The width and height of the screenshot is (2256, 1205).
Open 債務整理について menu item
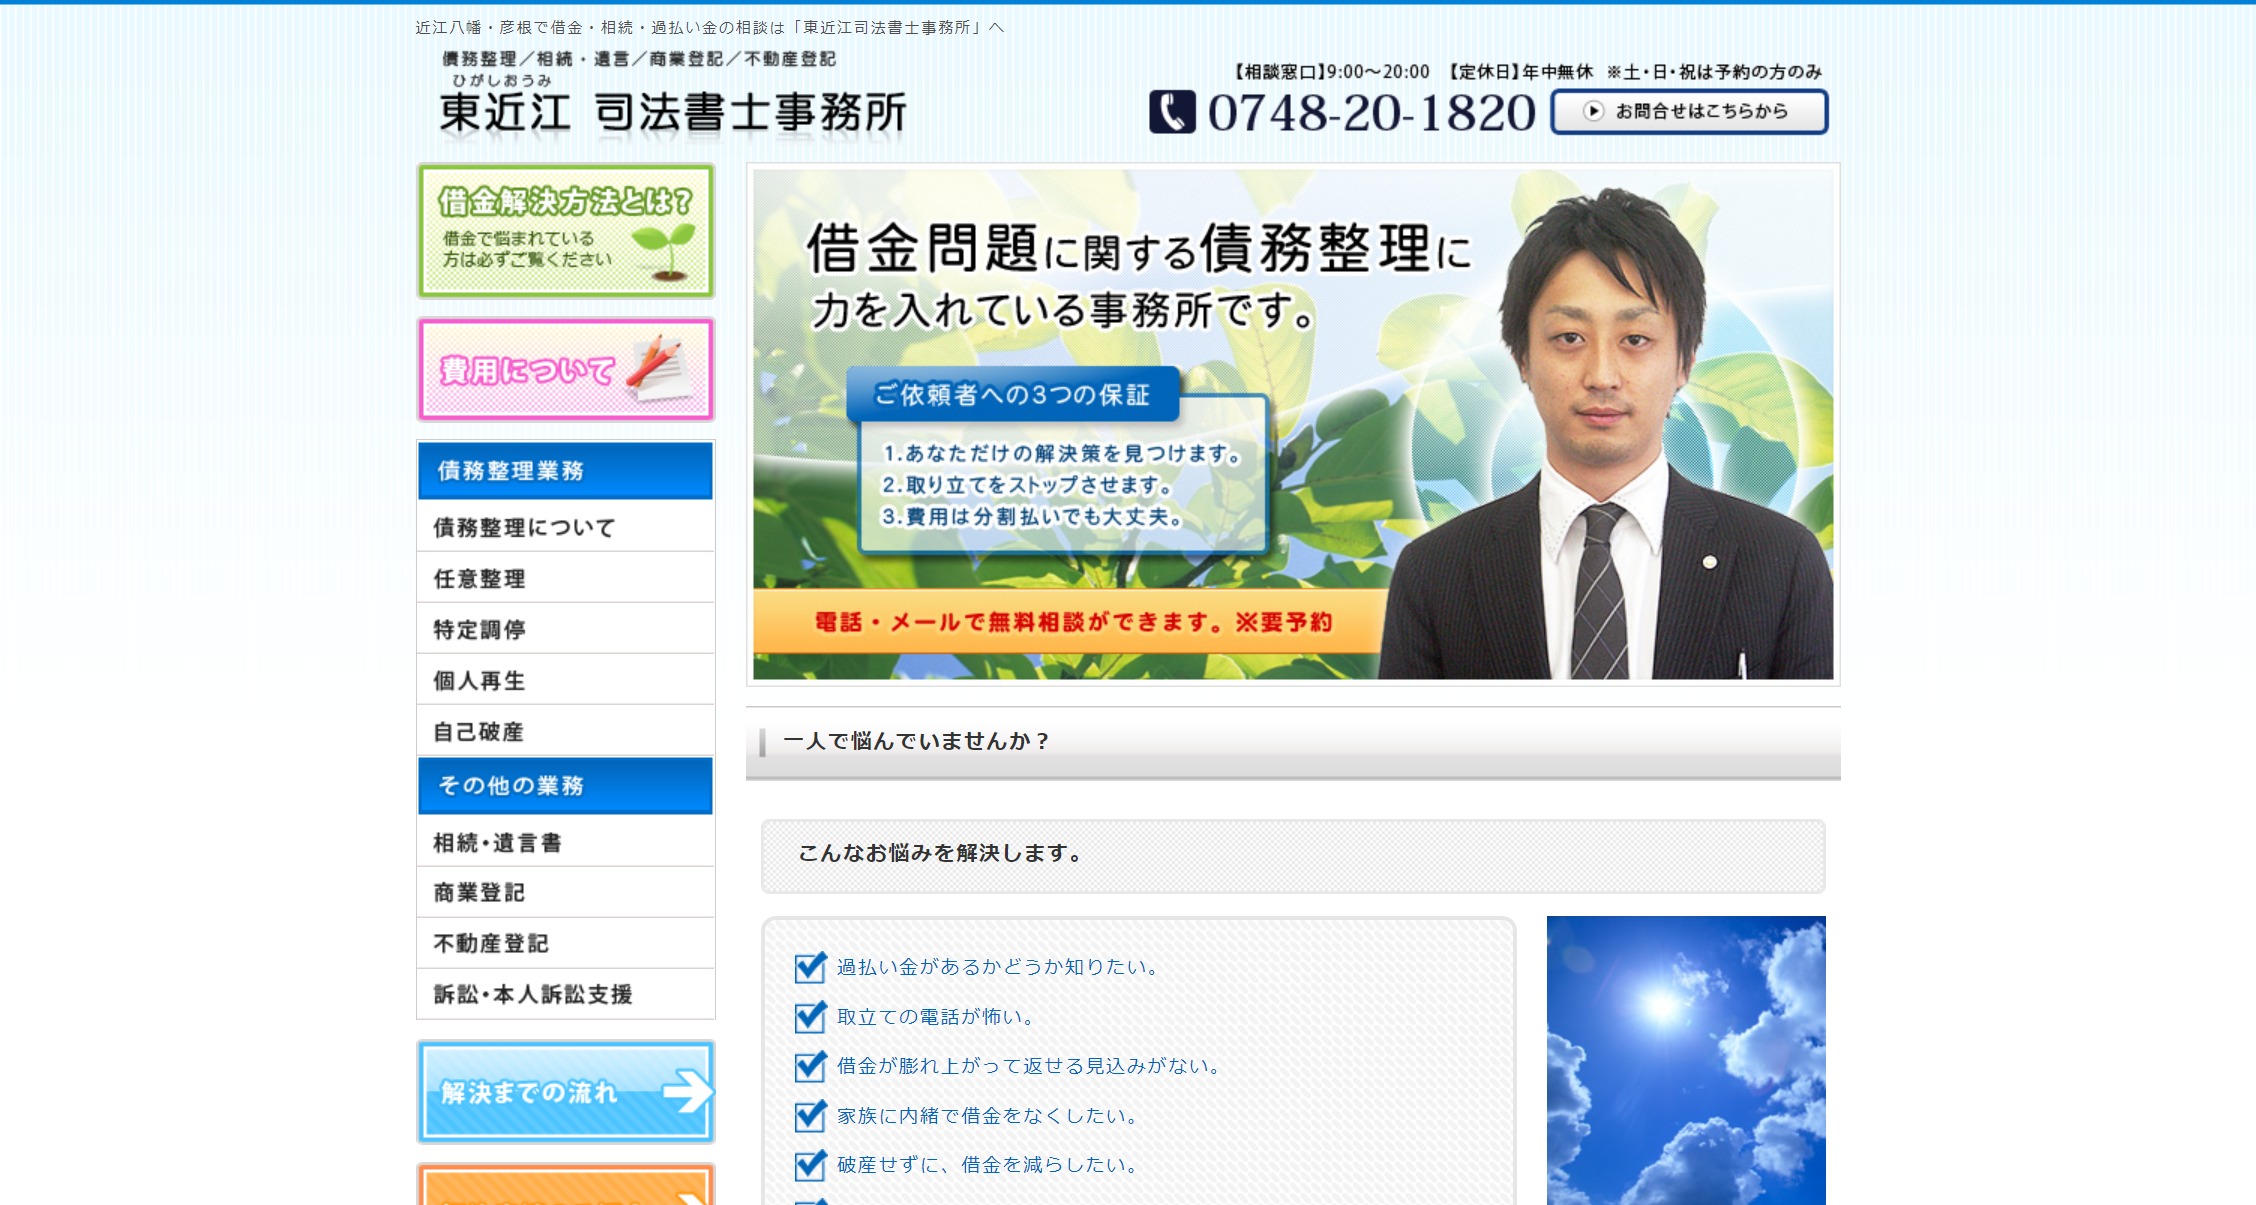point(565,527)
